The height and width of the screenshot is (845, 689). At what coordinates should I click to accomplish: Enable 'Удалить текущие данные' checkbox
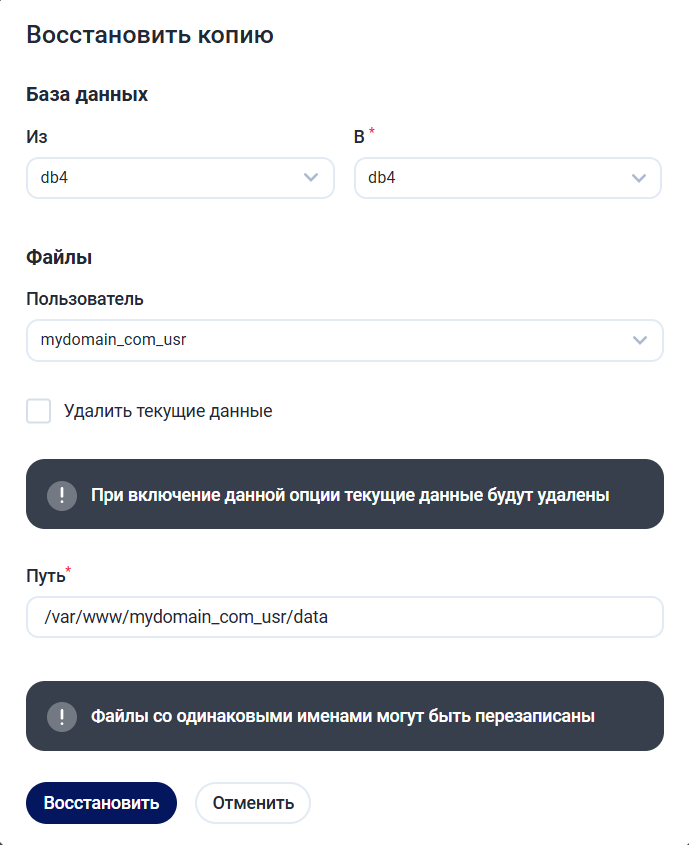click(x=39, y=411)
